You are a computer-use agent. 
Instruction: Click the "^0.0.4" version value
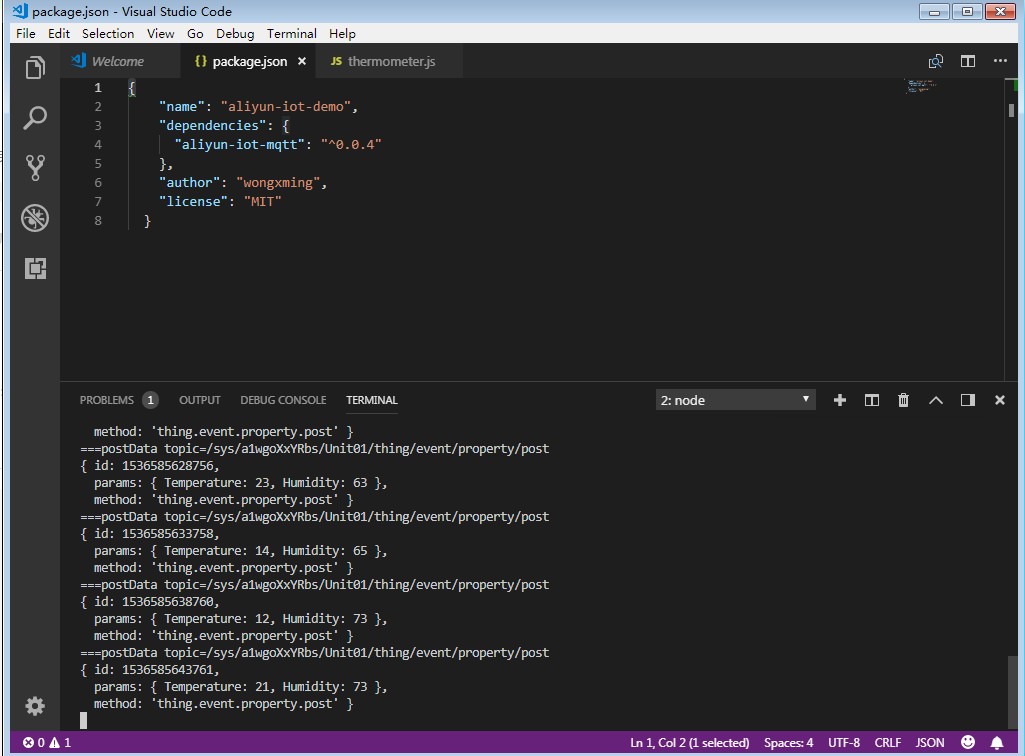tap(351, 145)
